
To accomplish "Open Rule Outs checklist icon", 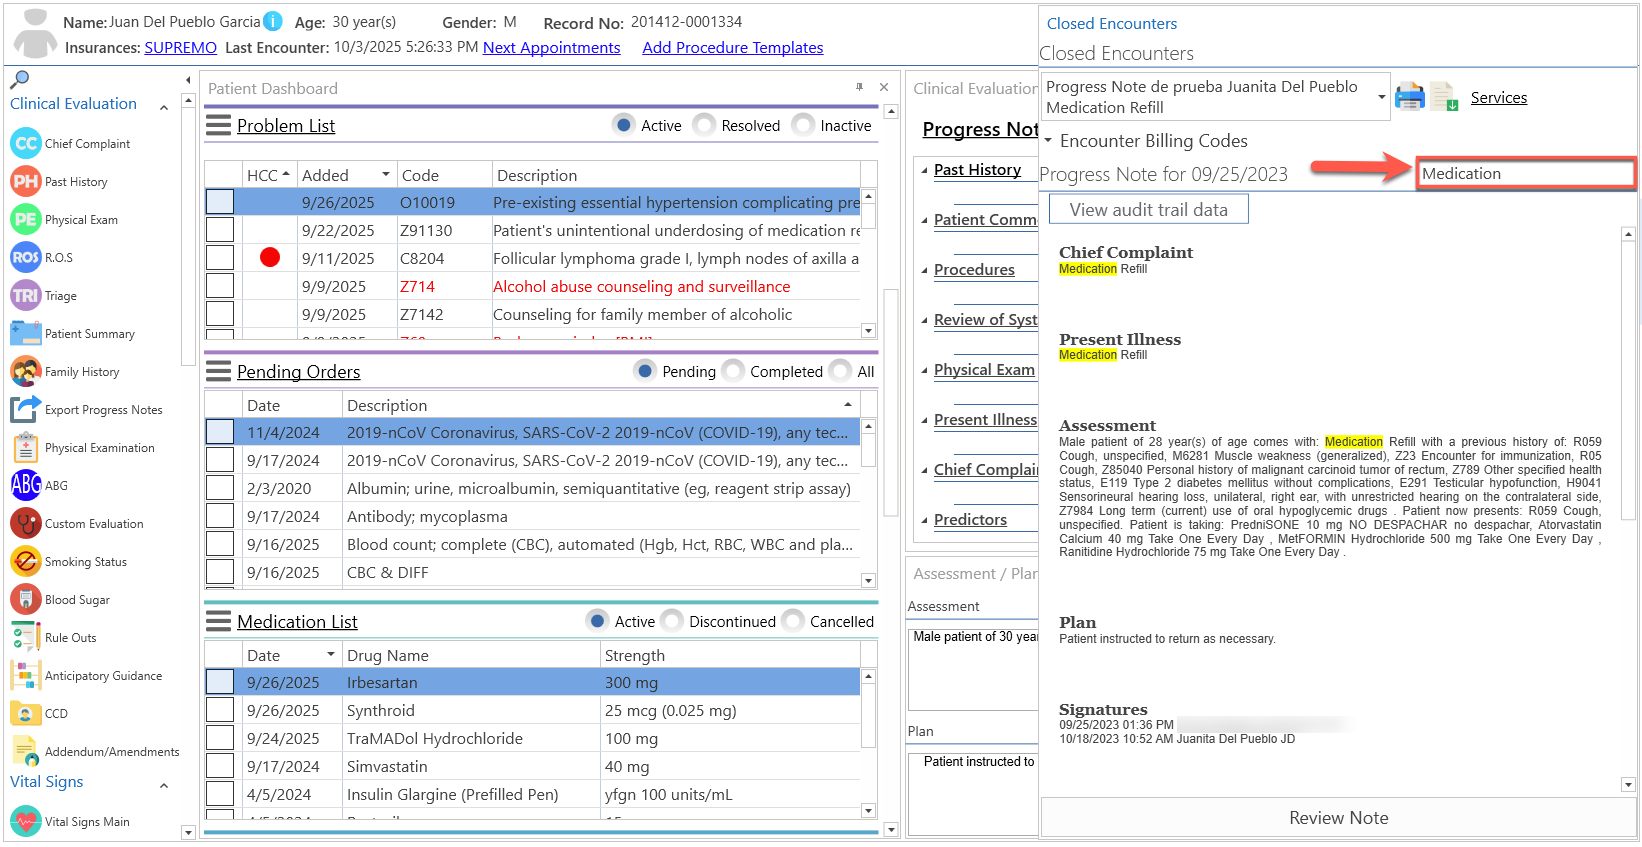I will (26, 638).
